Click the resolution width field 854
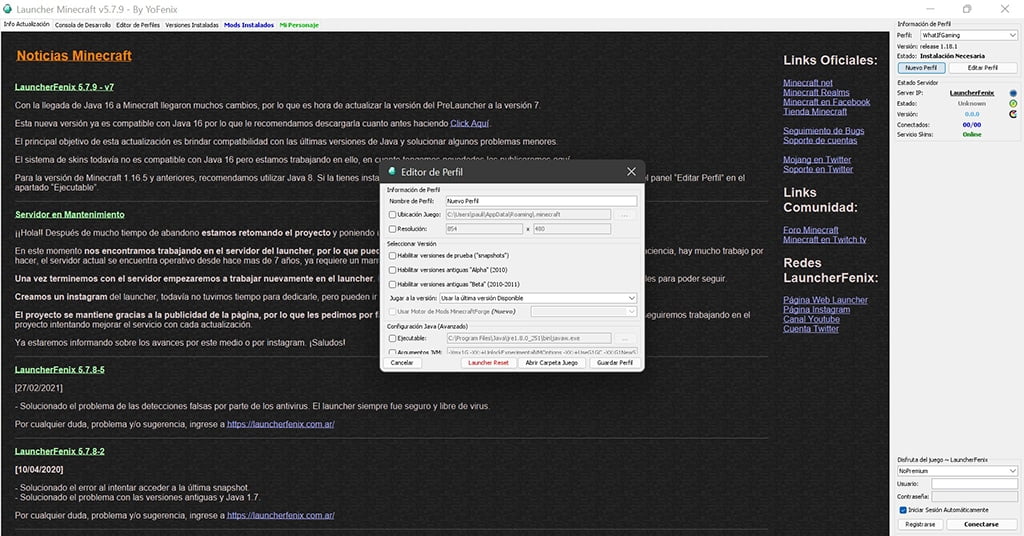Image resolution: width=1024 pixels, height=536 pixels. click(x=485, y=229)
